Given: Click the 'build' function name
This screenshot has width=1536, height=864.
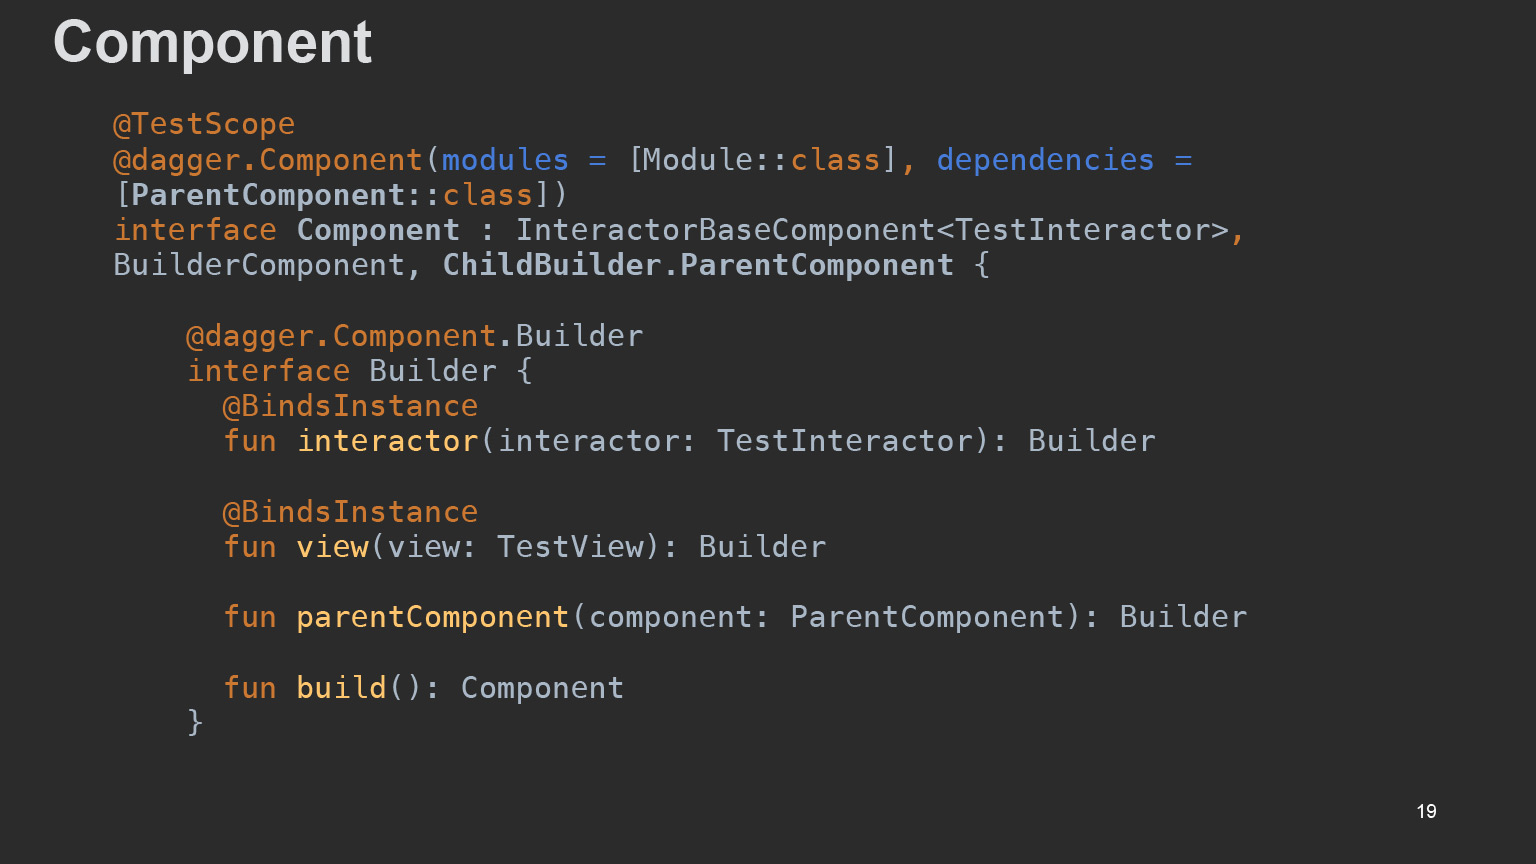Looking at the screenshot, I should [x=341, y=688].
